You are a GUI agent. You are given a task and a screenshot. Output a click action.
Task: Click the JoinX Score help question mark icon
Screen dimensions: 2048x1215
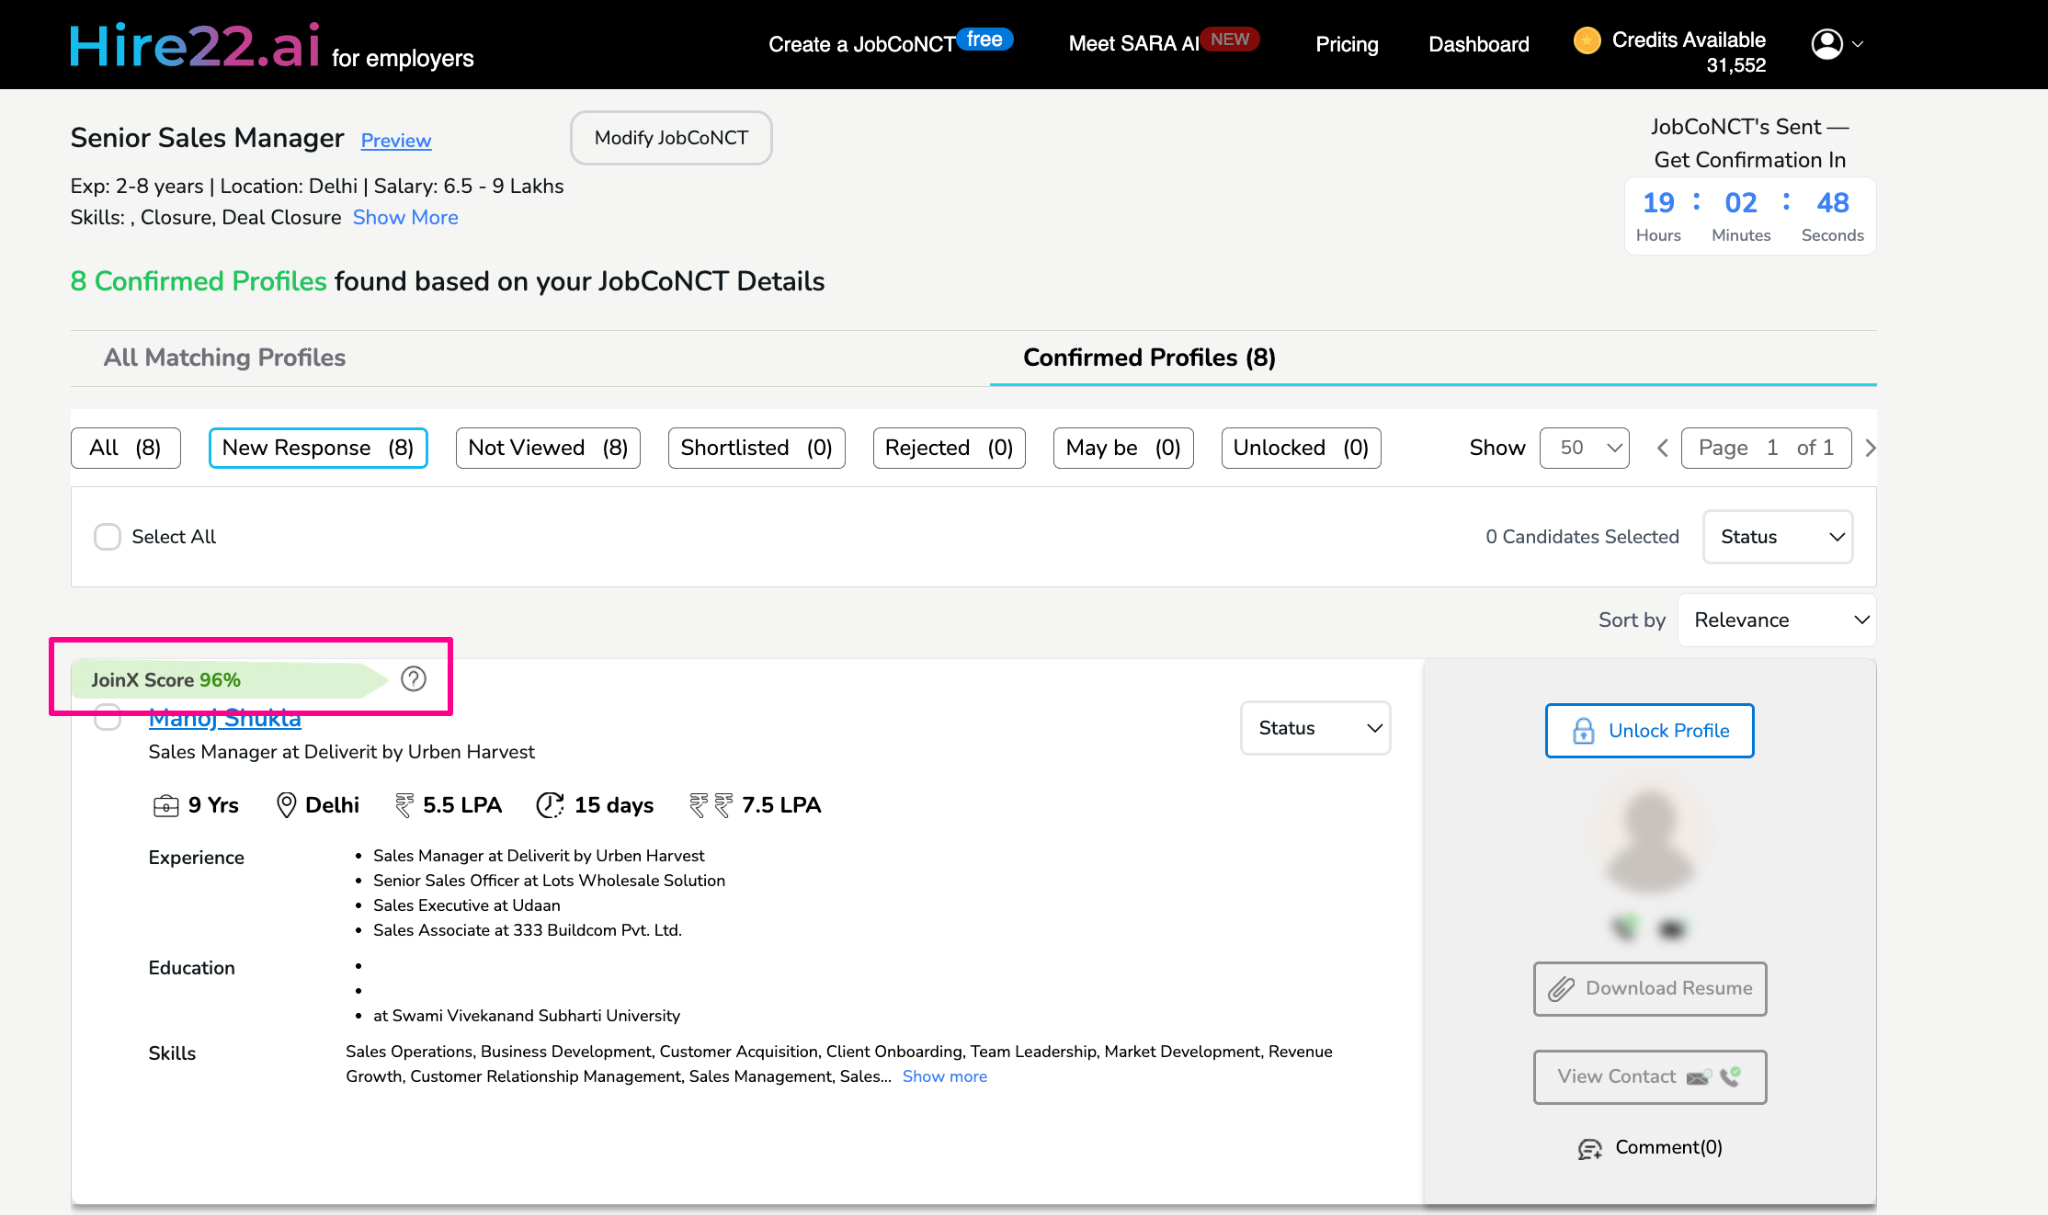(413, 679)
